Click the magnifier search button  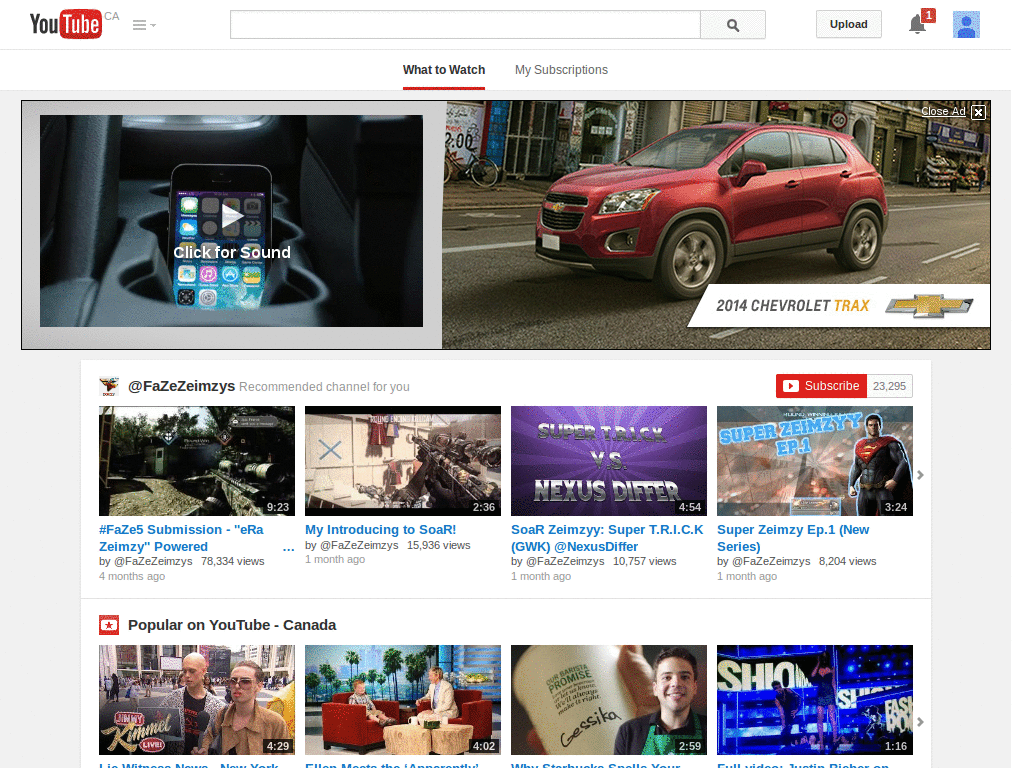733,25
